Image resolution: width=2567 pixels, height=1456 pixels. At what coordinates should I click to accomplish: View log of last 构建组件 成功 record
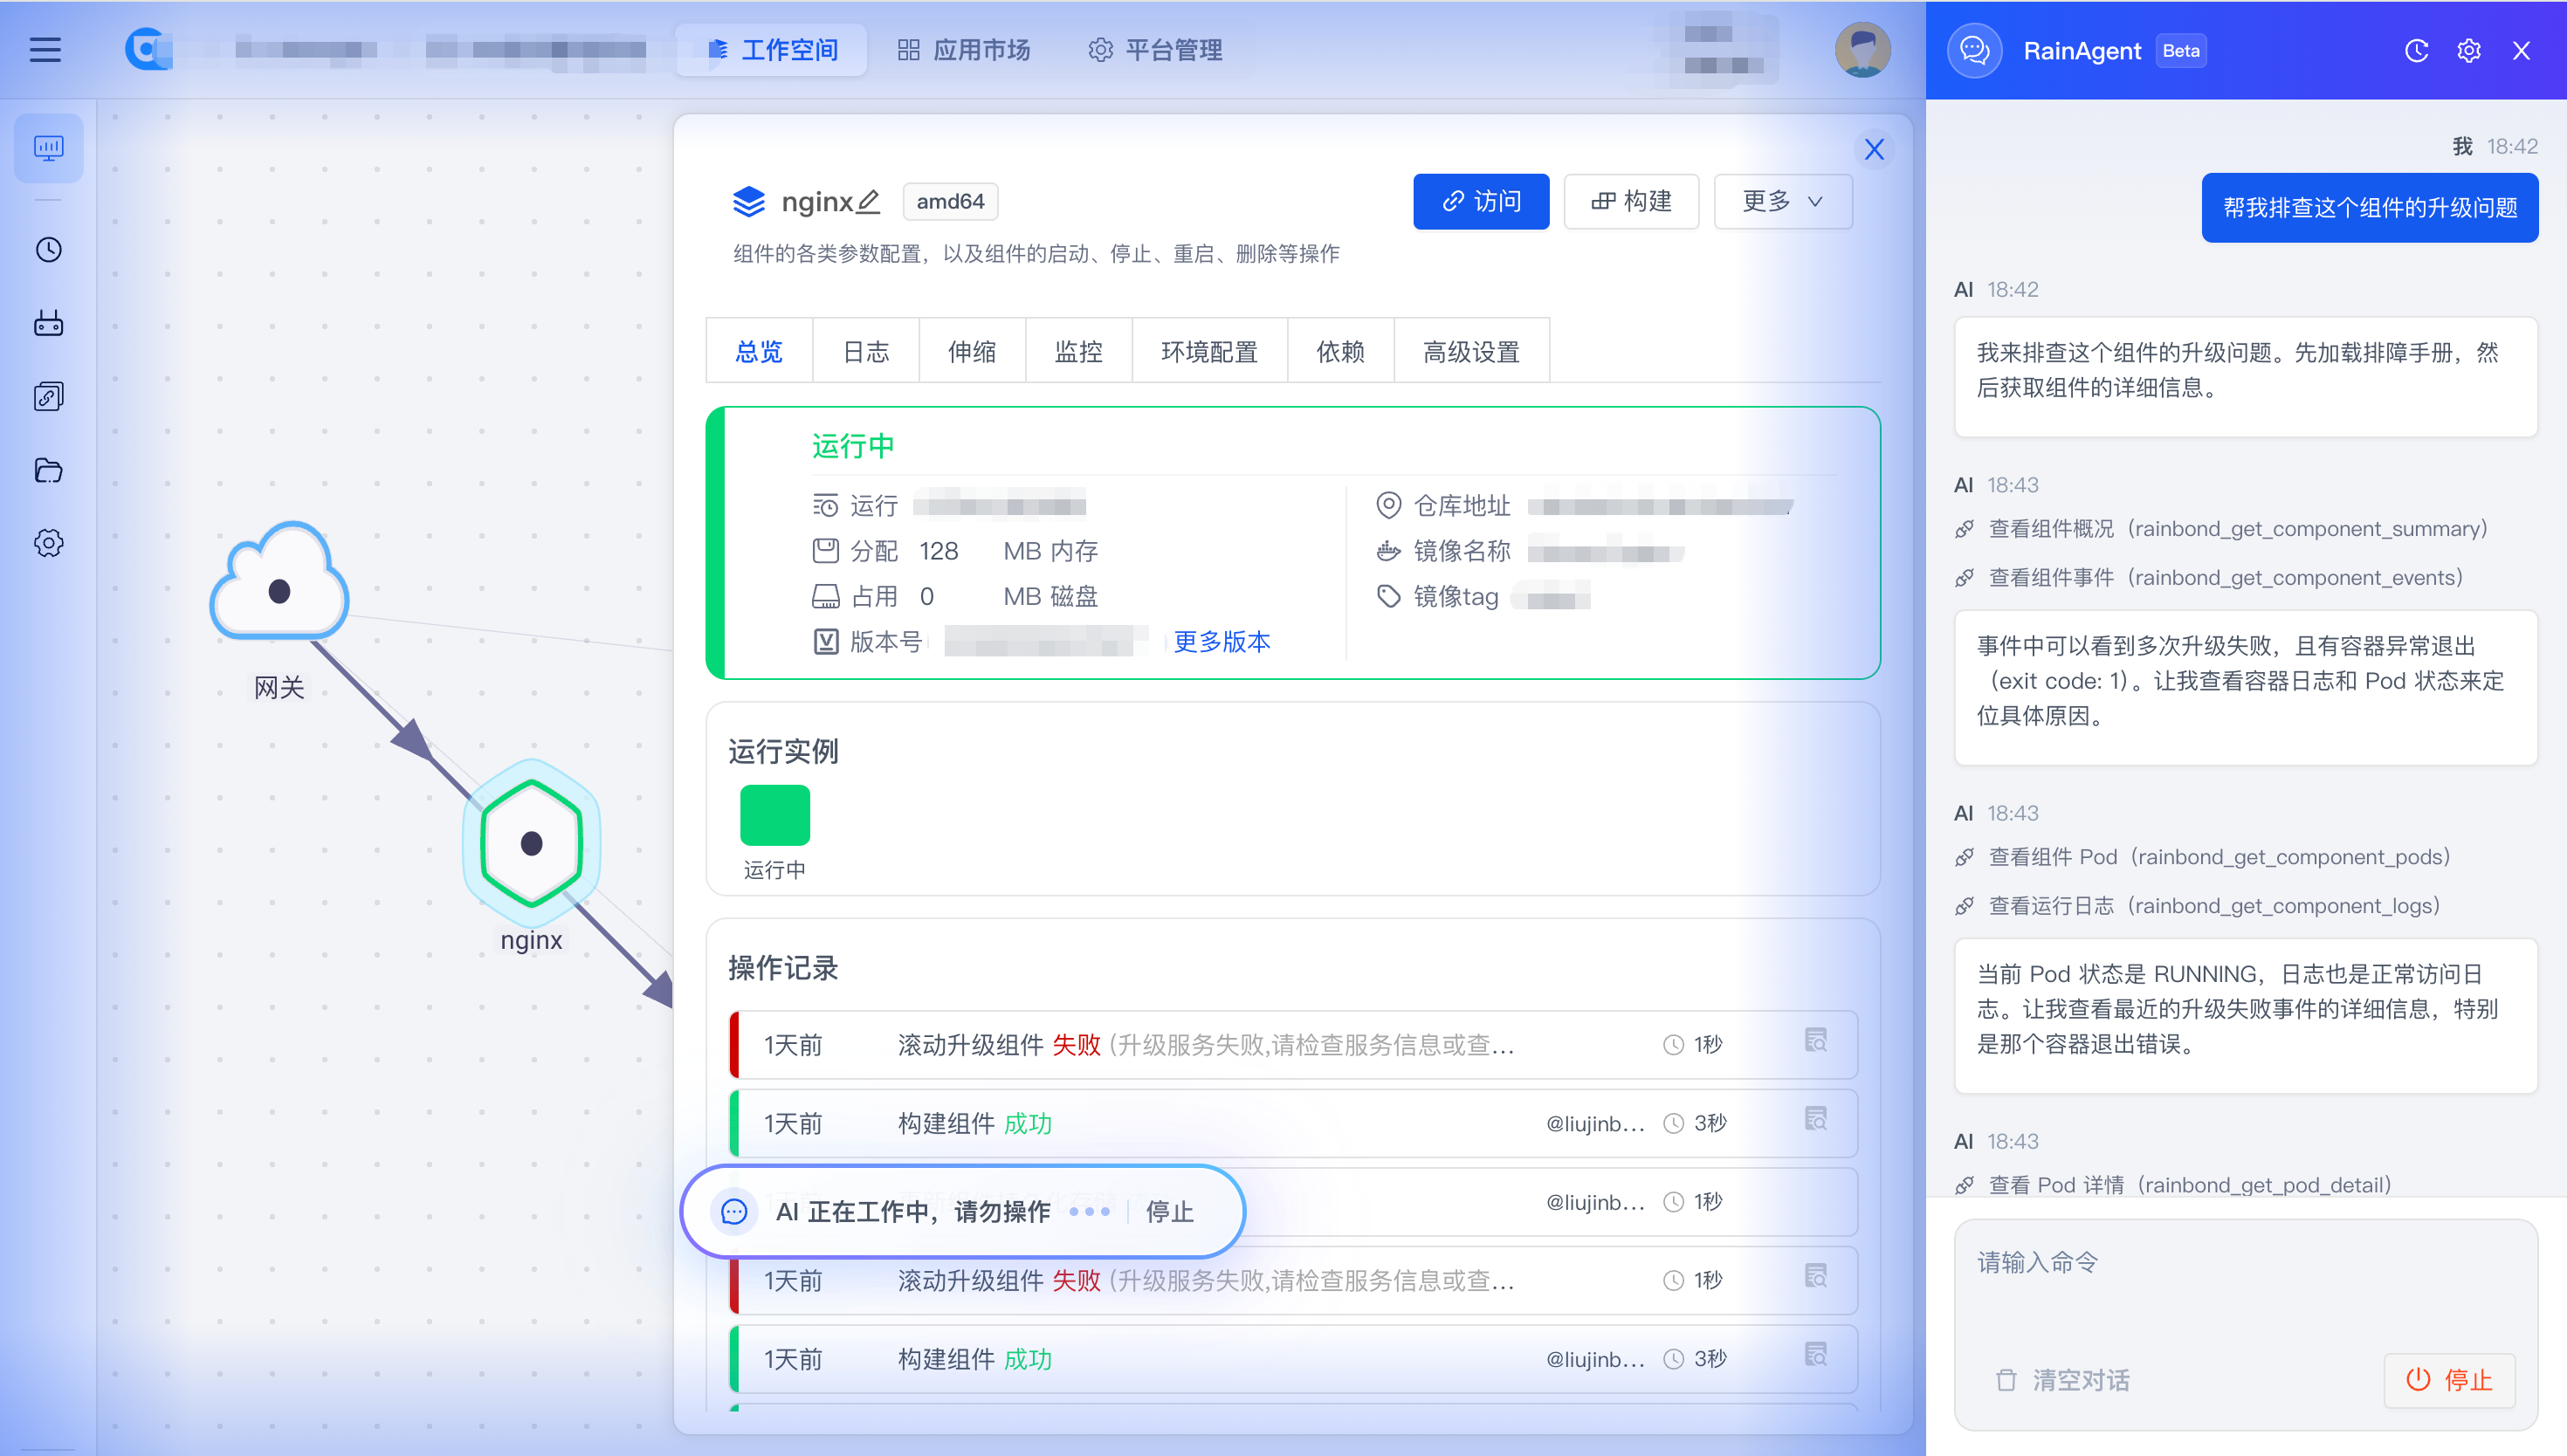[x=1816, y=1356]
